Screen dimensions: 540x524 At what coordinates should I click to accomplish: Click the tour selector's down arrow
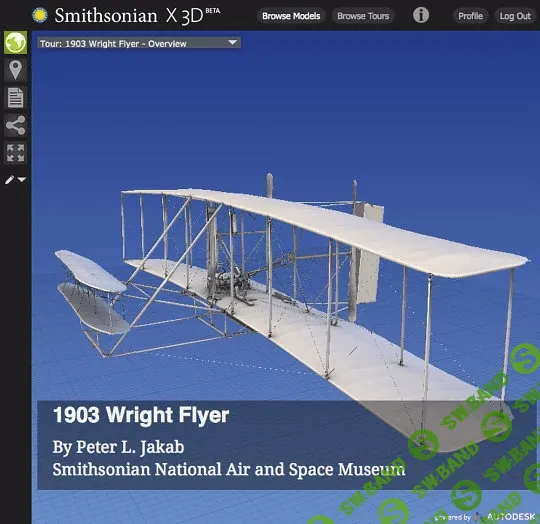[232, 43]
